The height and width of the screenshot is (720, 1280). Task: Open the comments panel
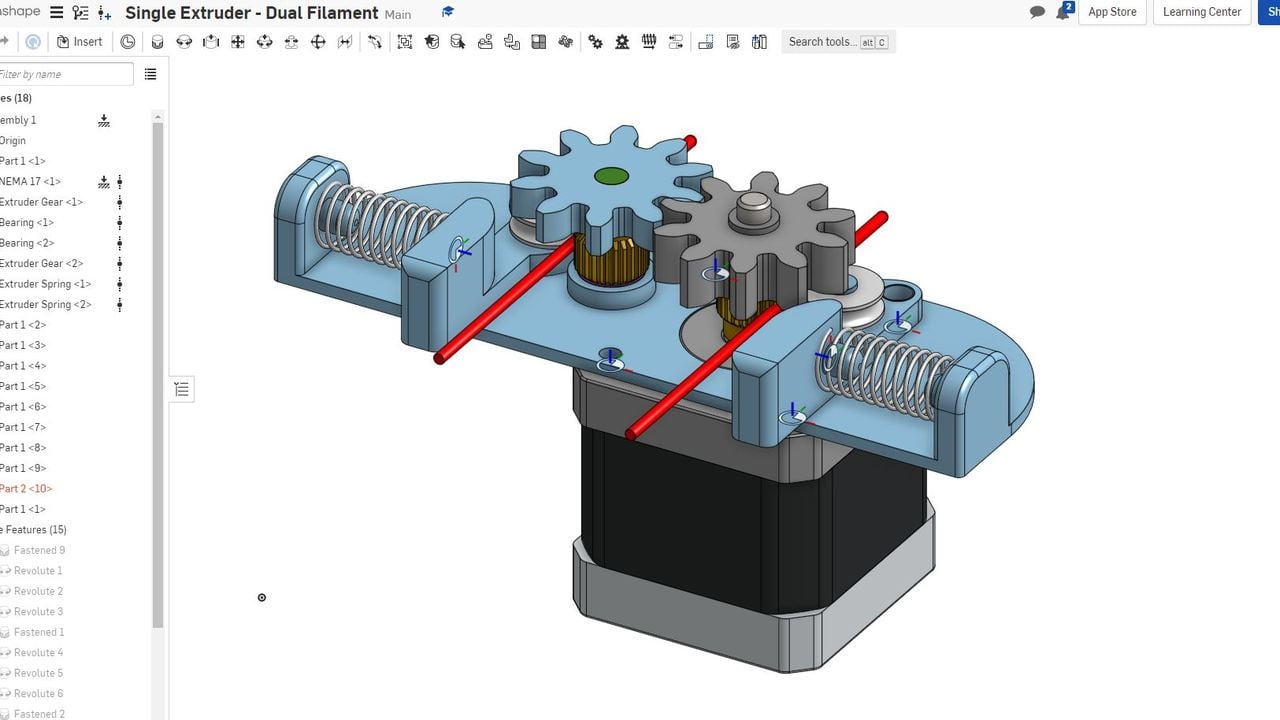tap(1036, 11)
